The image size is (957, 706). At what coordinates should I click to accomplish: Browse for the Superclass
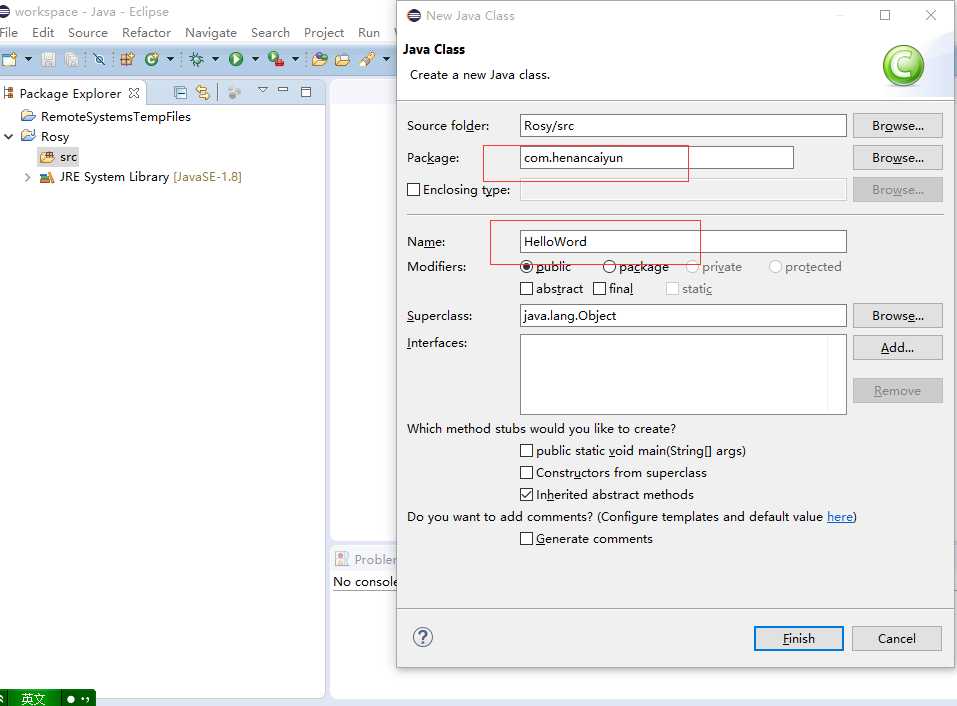click(898, 315)
